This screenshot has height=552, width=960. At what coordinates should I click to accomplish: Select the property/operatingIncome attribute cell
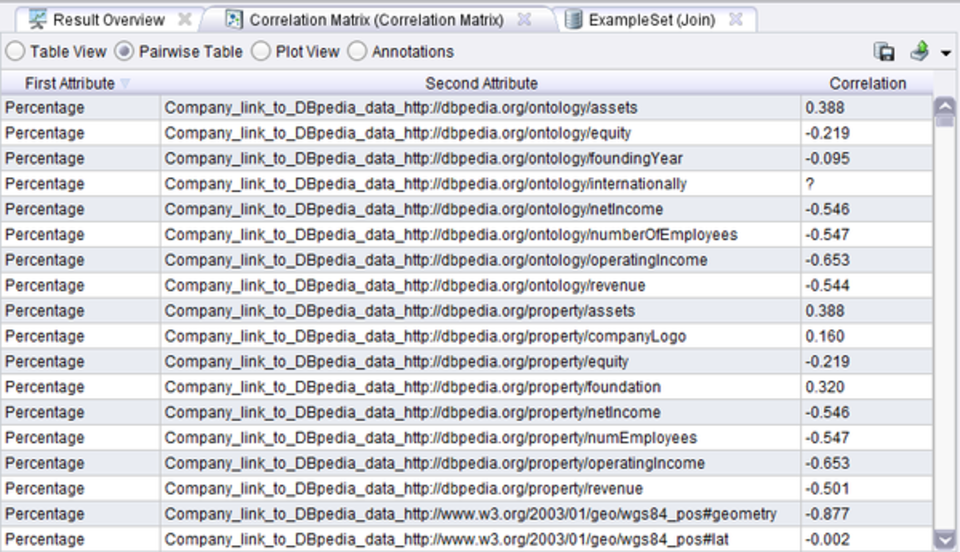click(481, 463)
